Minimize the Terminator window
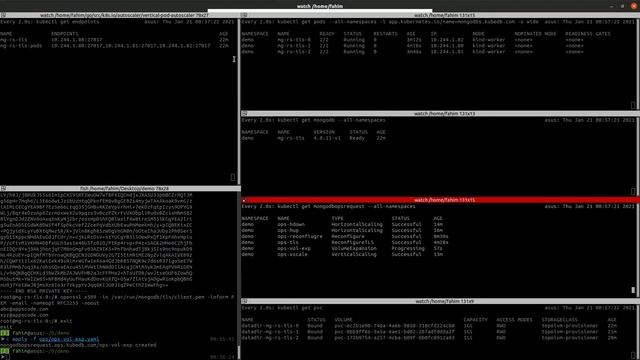640x360 pixels. (x=611, y=6)
